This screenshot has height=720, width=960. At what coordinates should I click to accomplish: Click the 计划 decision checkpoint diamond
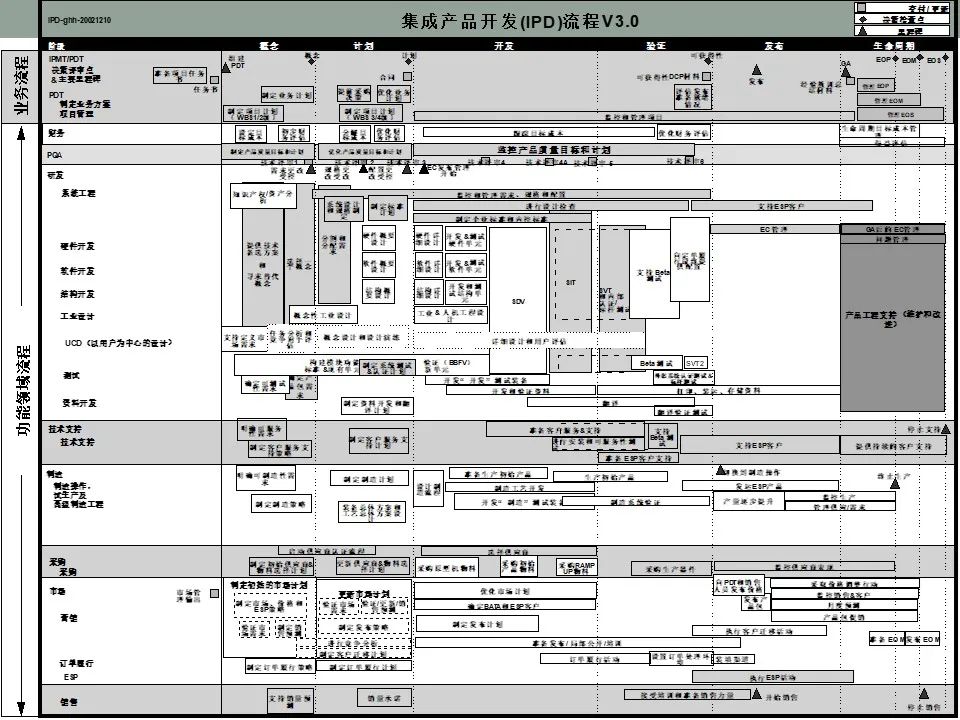tap(409, 61)
